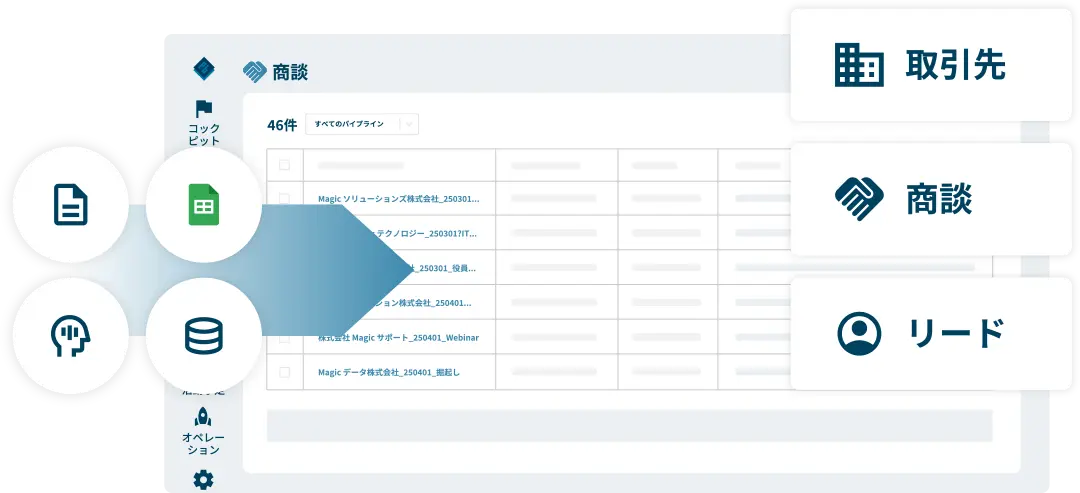Toggle the select-all checkbox in table header
The width and height of the screenshot is (1080, 493).
pos(285,165)
